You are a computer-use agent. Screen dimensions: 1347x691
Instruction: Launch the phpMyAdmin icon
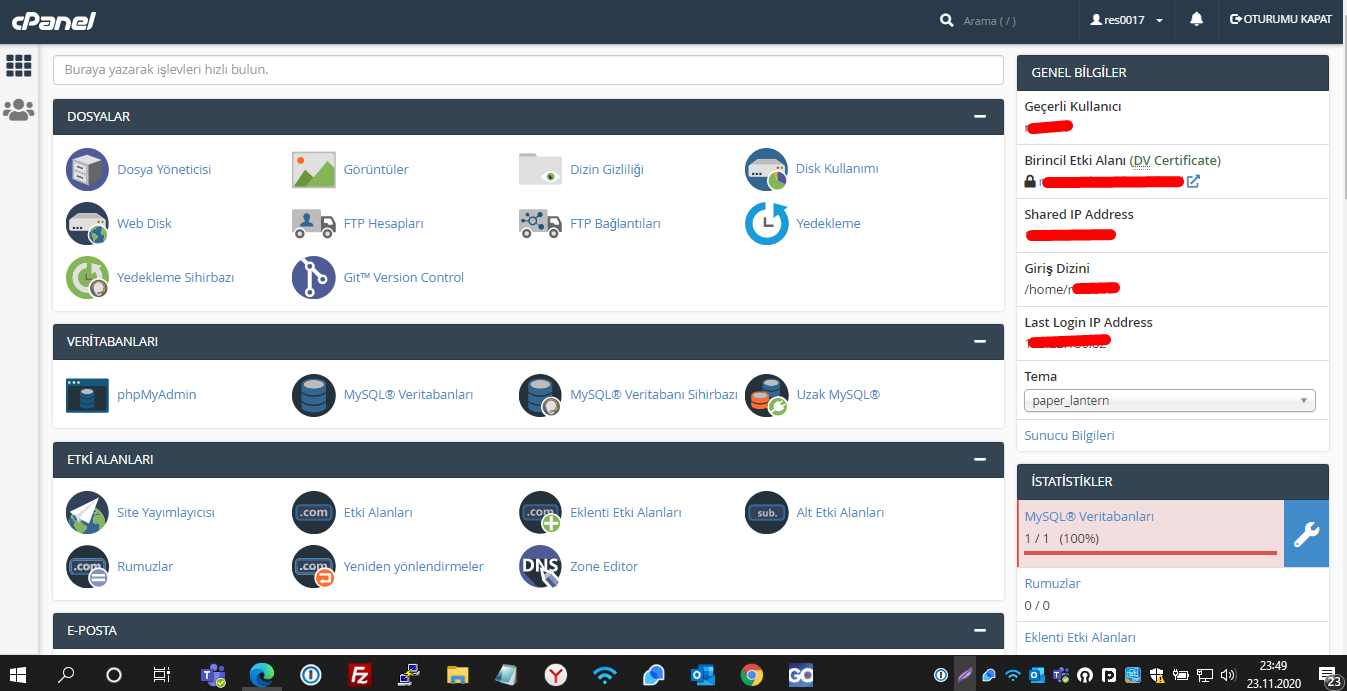point(87,395)
